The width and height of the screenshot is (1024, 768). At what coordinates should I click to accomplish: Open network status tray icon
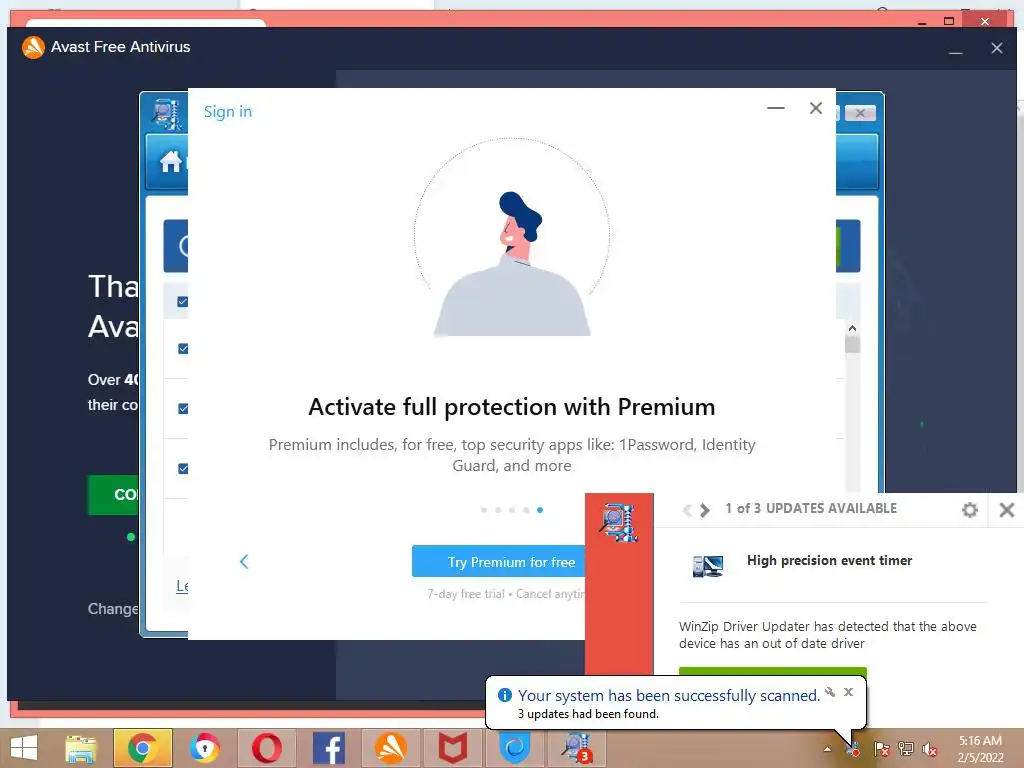pyautogui.click(x=906, y=749)
